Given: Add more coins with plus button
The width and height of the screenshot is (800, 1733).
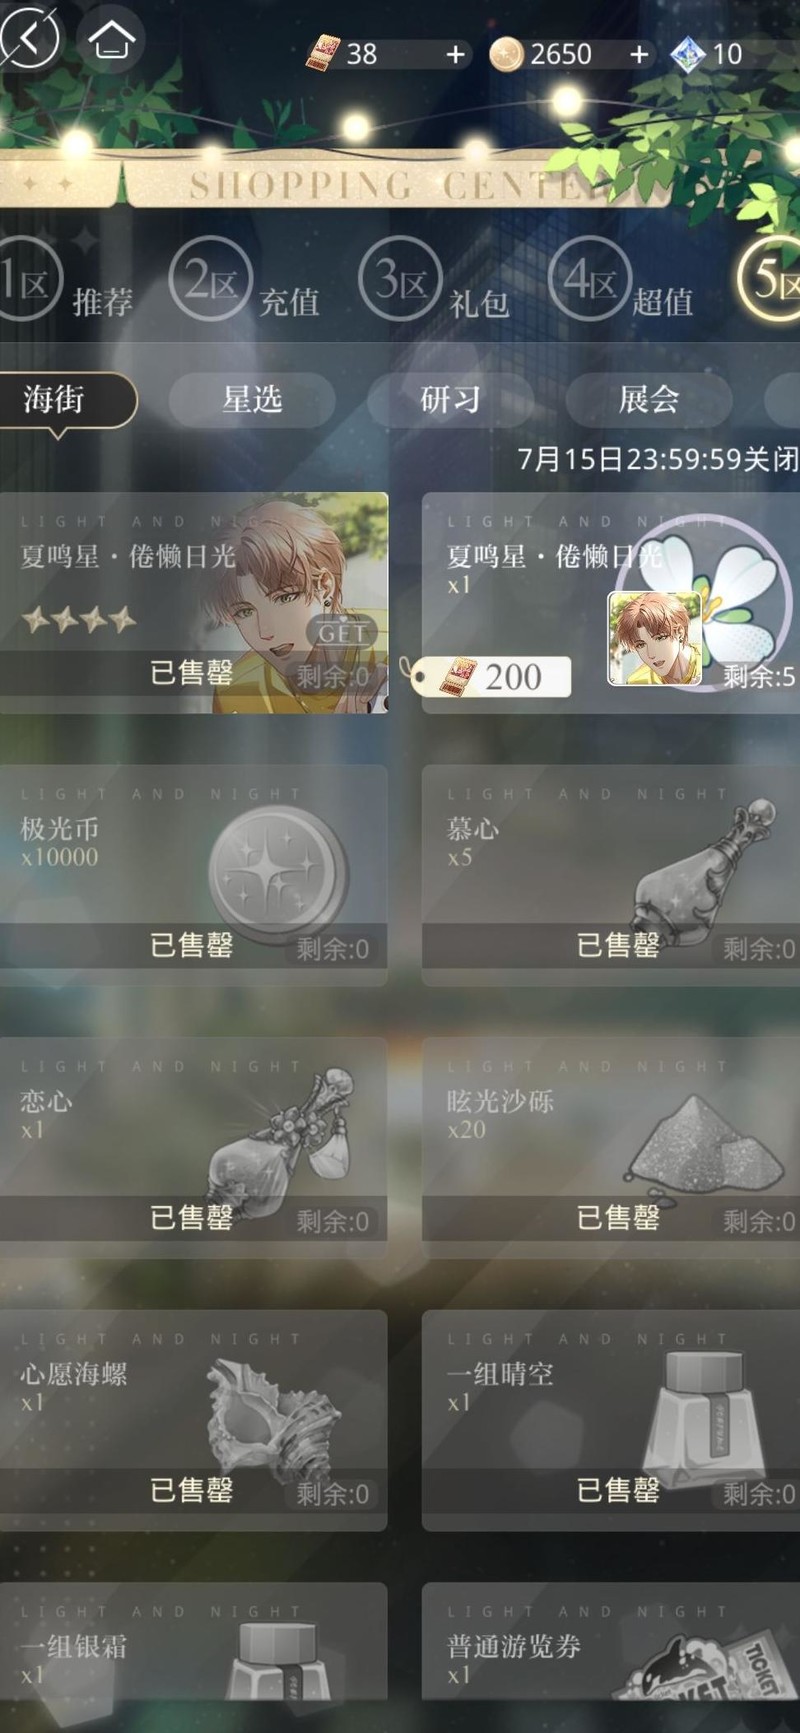Looking at the screenshot, I should [639, 54].
